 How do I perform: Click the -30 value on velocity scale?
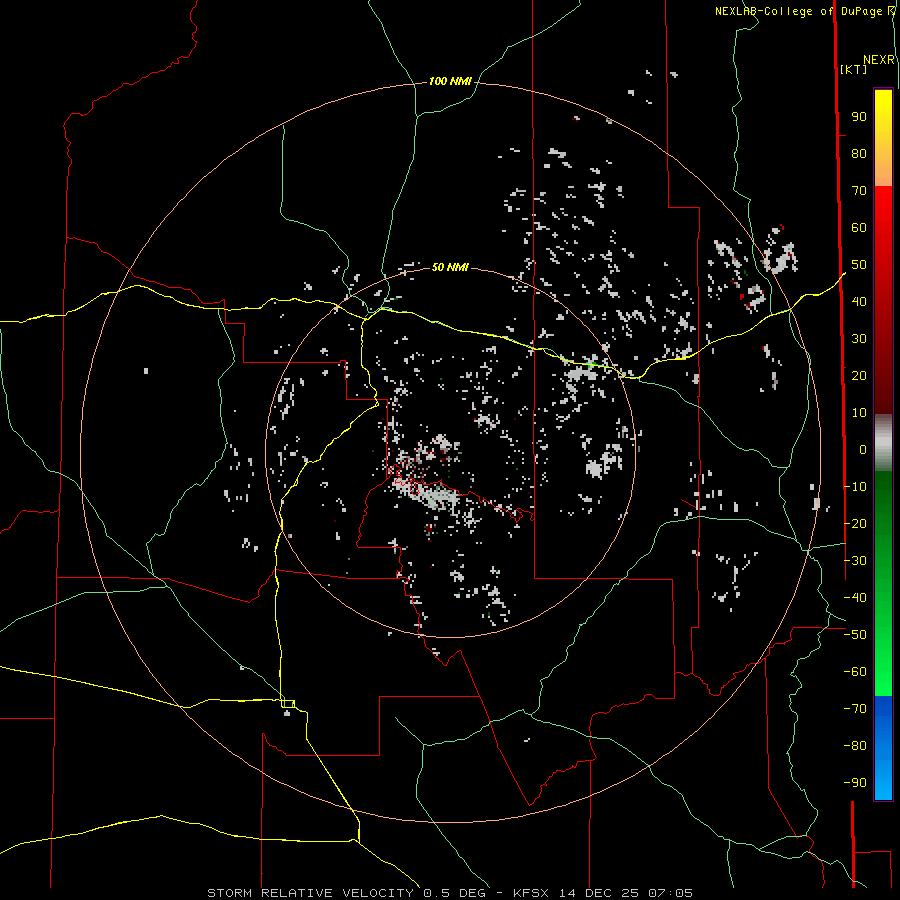[x=855, y=561]
